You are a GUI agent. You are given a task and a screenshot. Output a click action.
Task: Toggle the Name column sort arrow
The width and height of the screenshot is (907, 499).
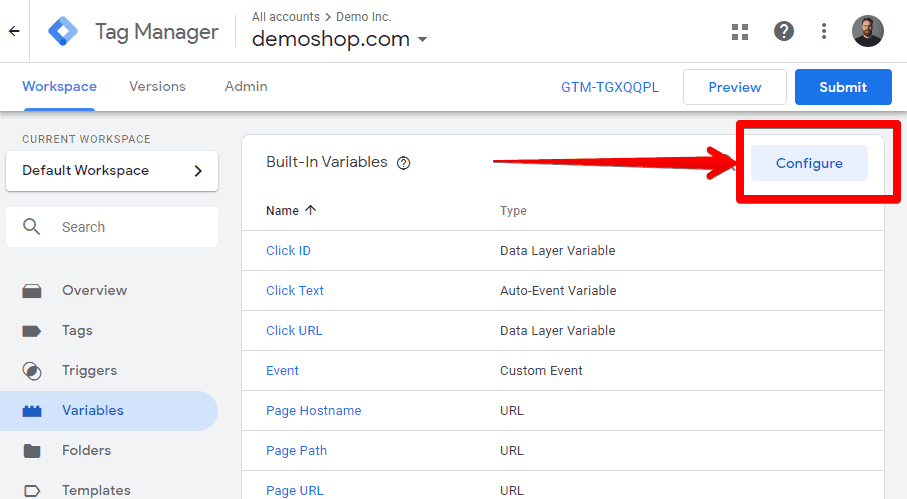click(x=311, y=210)
